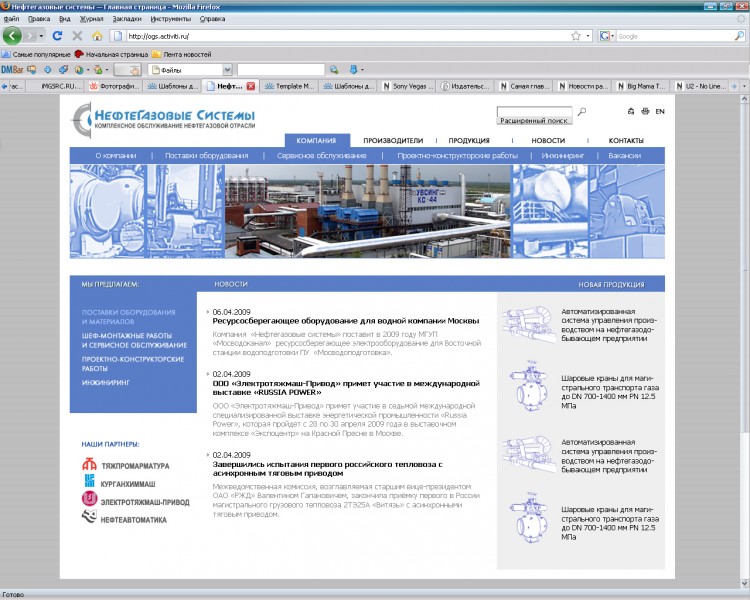
Task: Click the Расширенный поиск button
Action: (x=534, y=121)
